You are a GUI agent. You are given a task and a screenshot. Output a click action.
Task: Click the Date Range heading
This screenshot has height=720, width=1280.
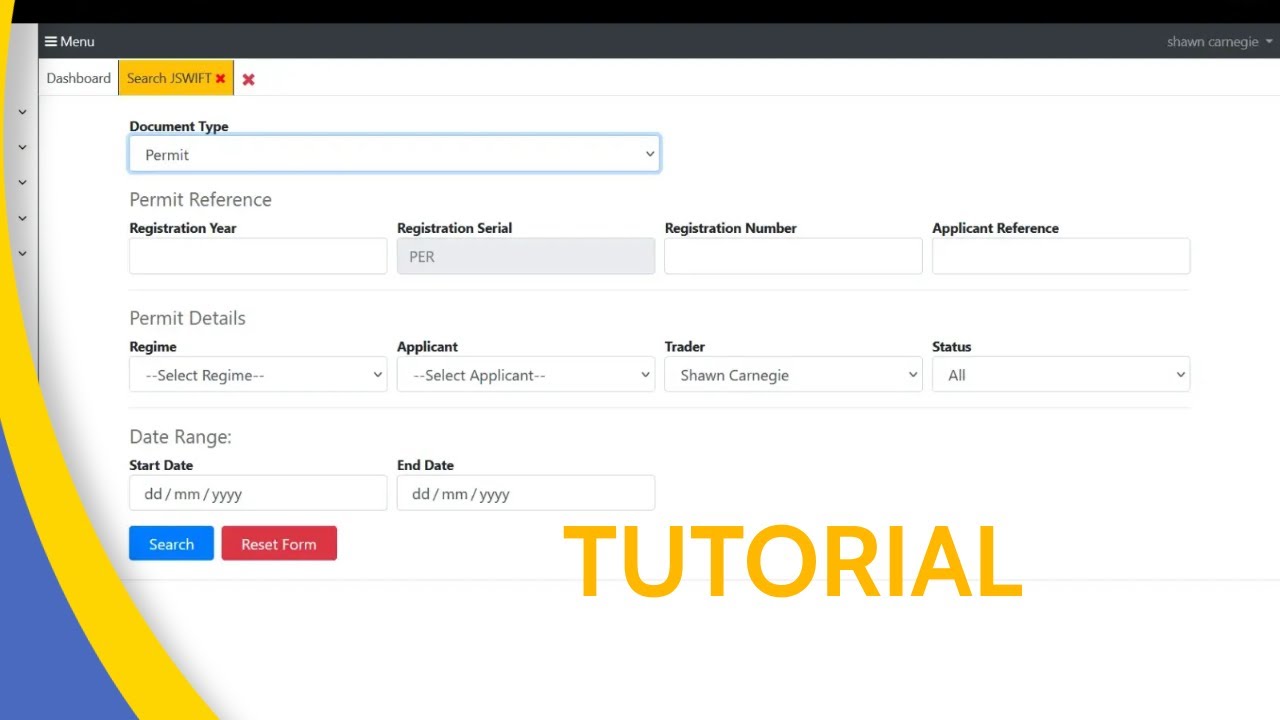(180, 437)
